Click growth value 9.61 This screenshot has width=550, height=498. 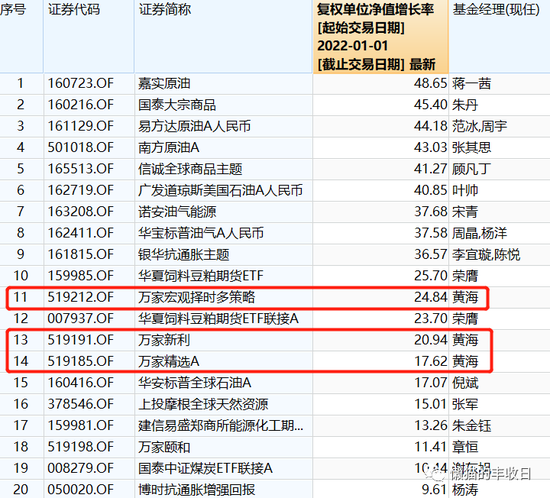tap(434, 490)
